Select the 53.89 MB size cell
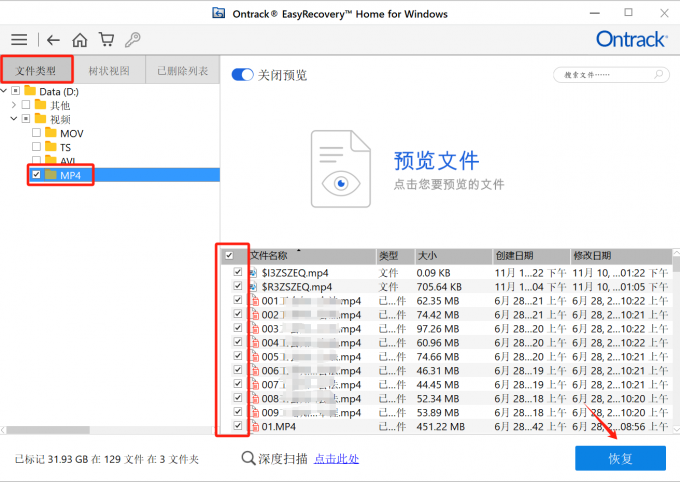This screenshot has height=482, width=680. coord(438,413)
